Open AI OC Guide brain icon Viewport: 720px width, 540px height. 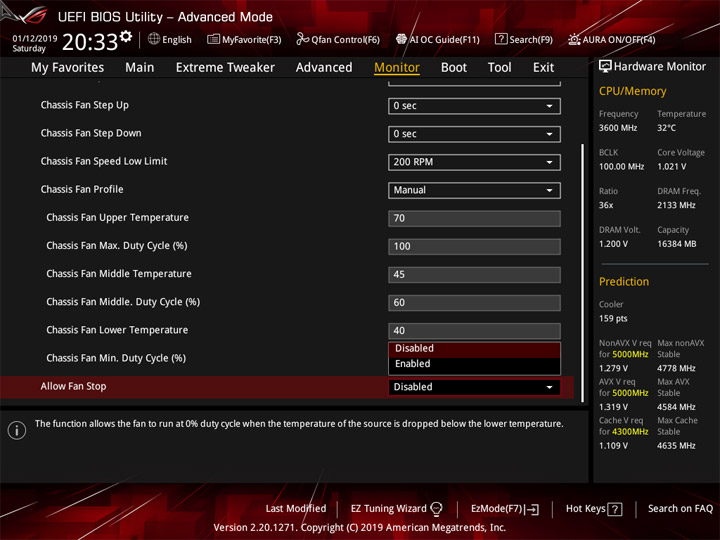tap(401, 39)
